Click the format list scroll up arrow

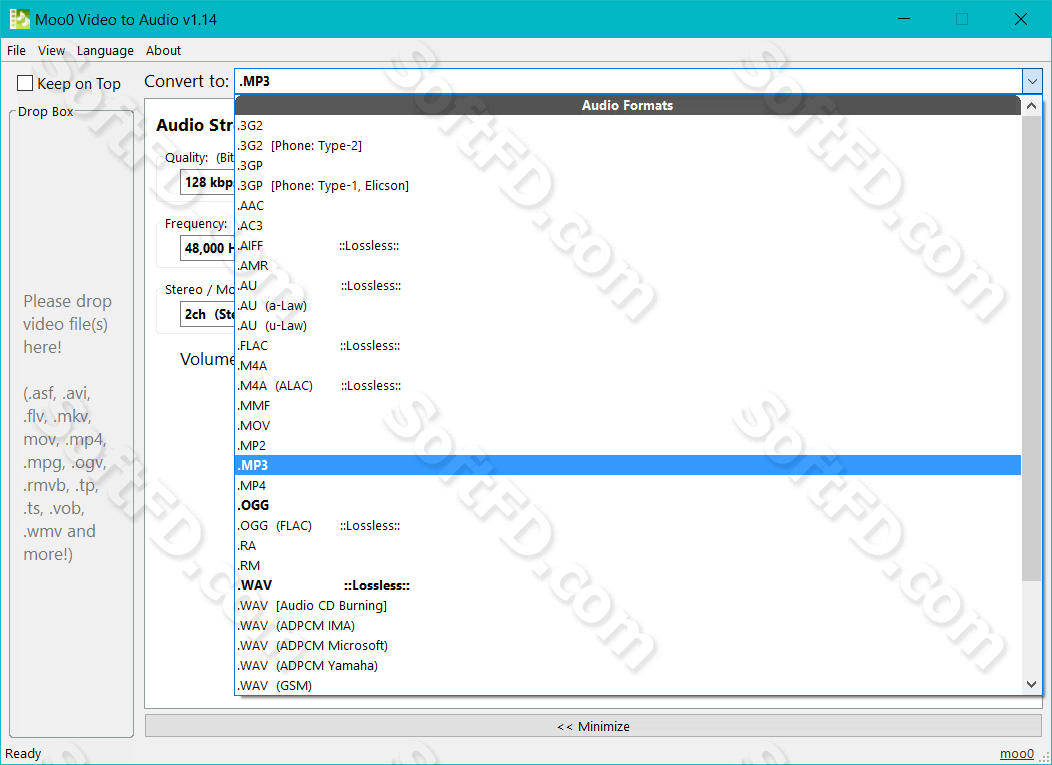coord(1032,105)
